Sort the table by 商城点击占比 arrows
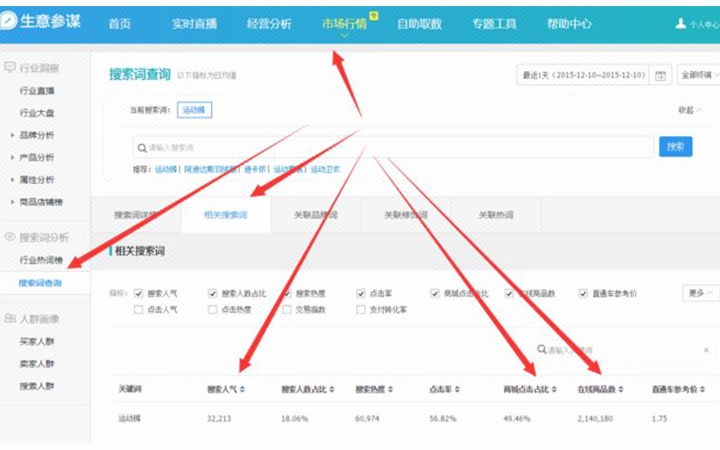Viewport: 720px width, 450px height. [x=554, y=389]
